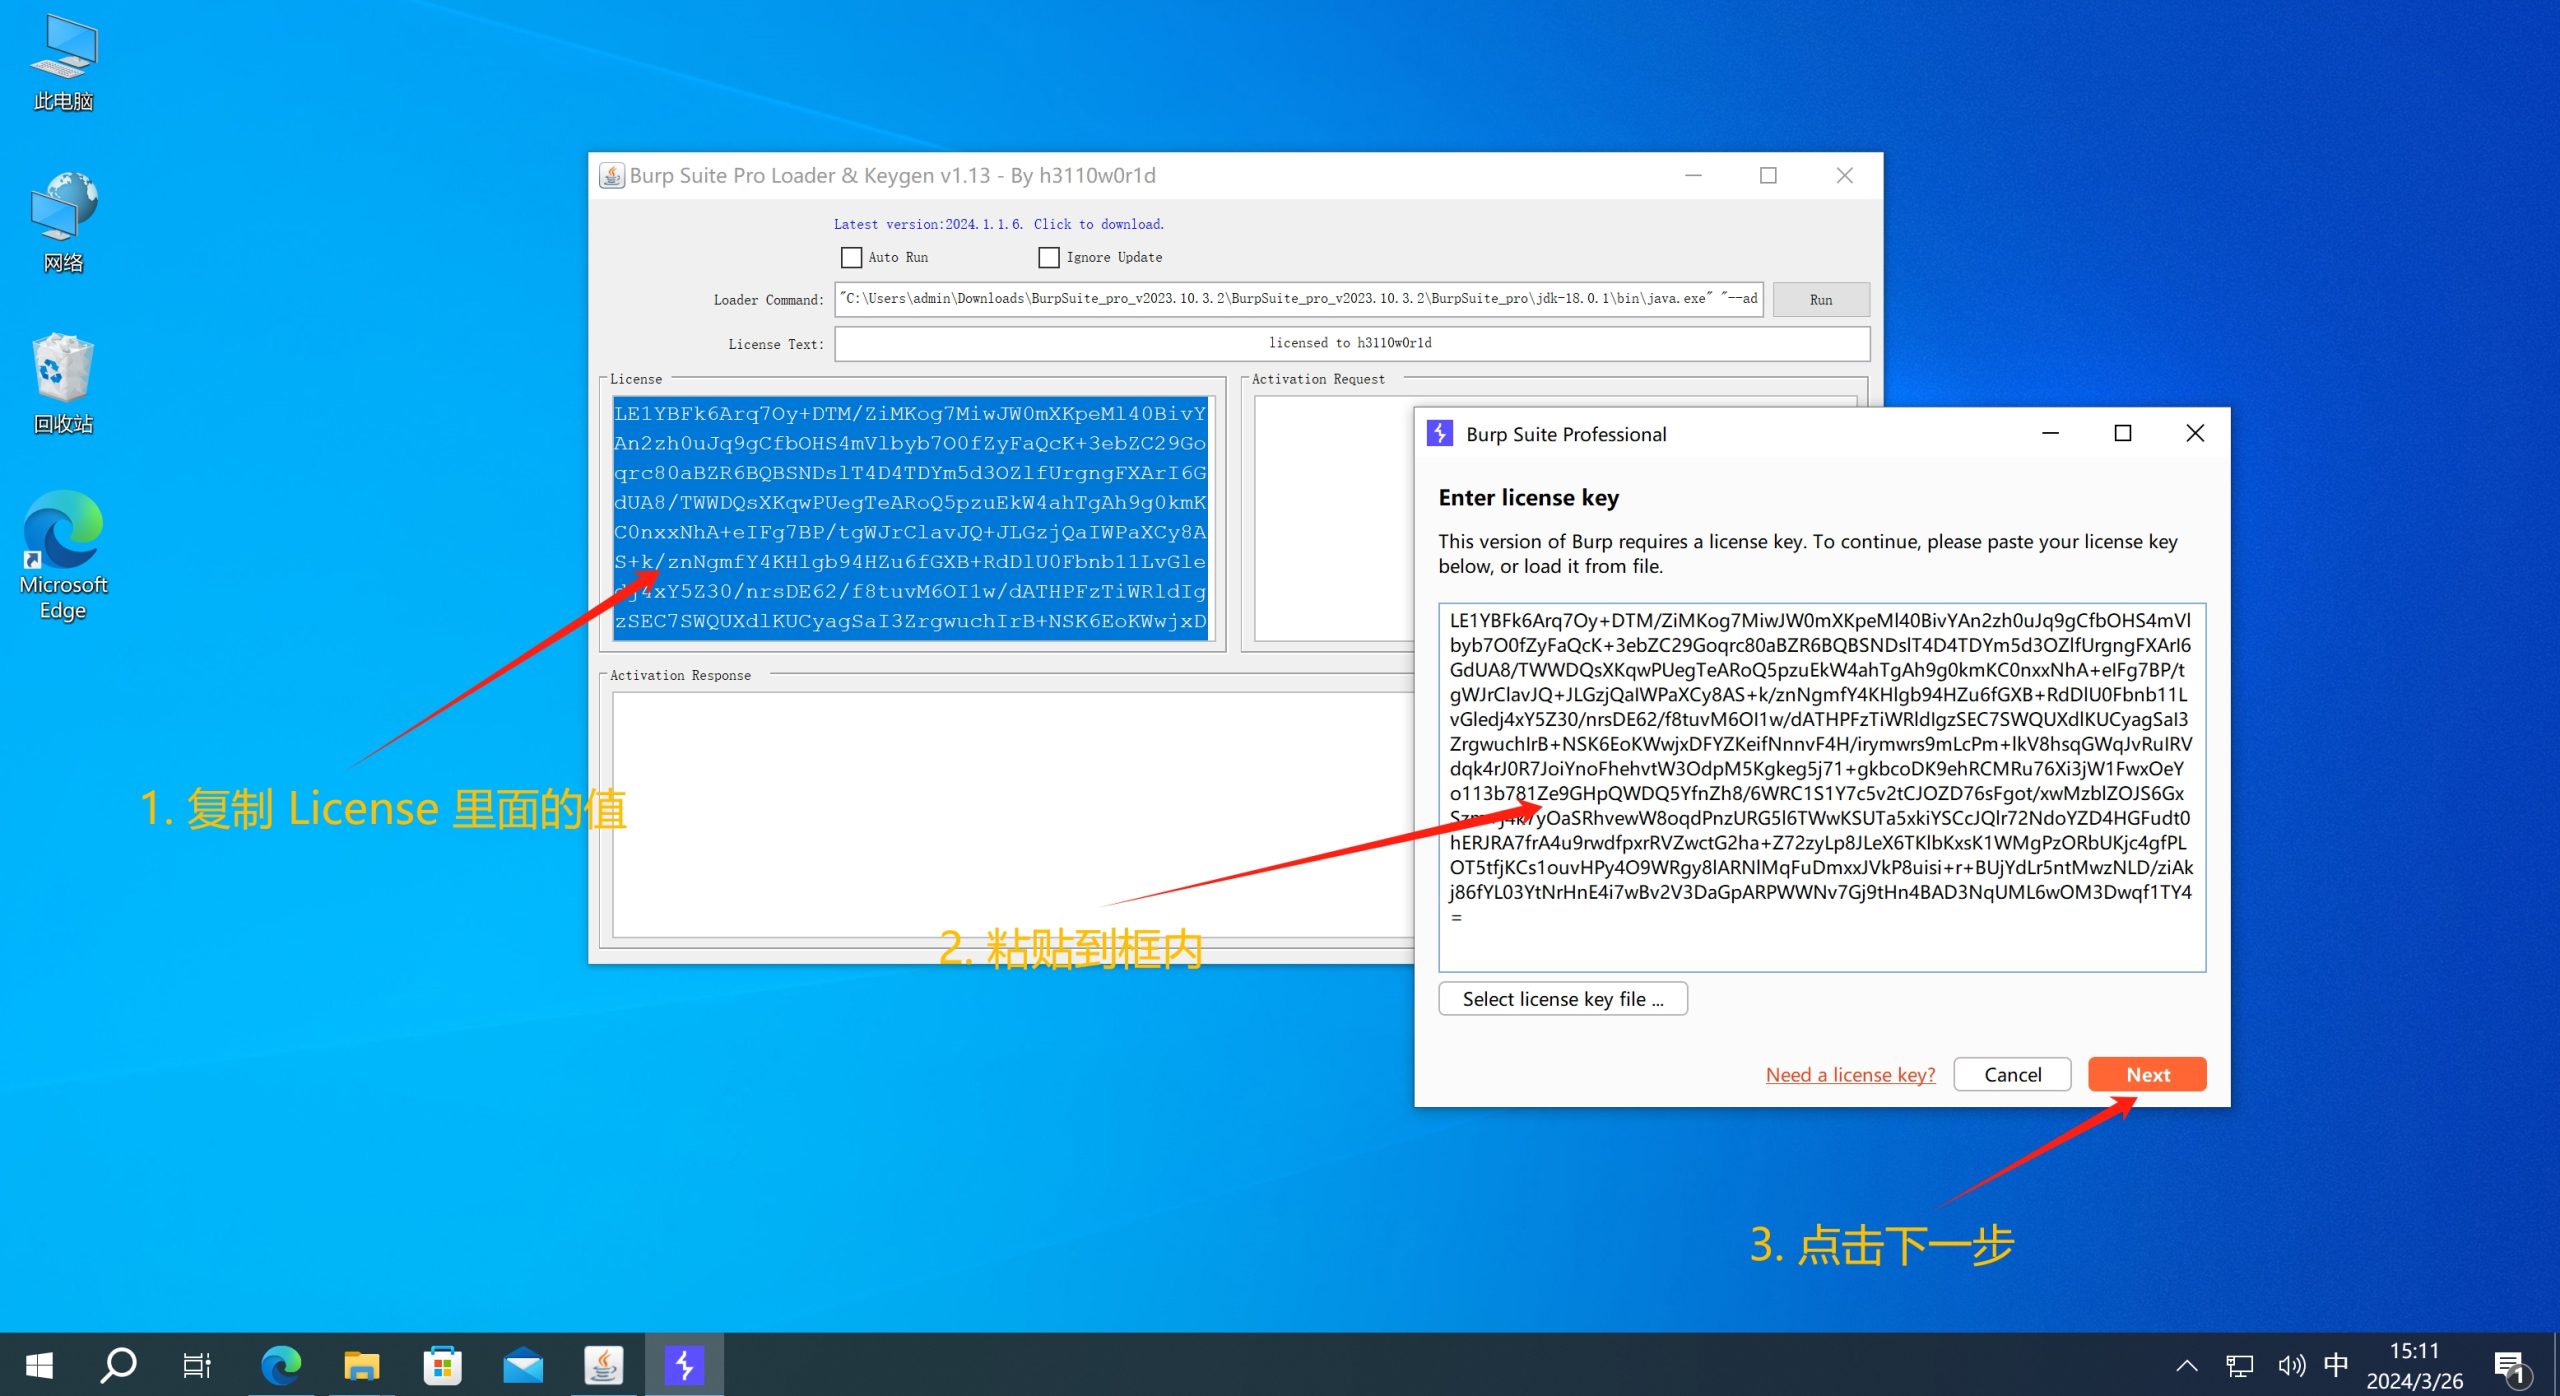Close the Keygen window

1845,175
